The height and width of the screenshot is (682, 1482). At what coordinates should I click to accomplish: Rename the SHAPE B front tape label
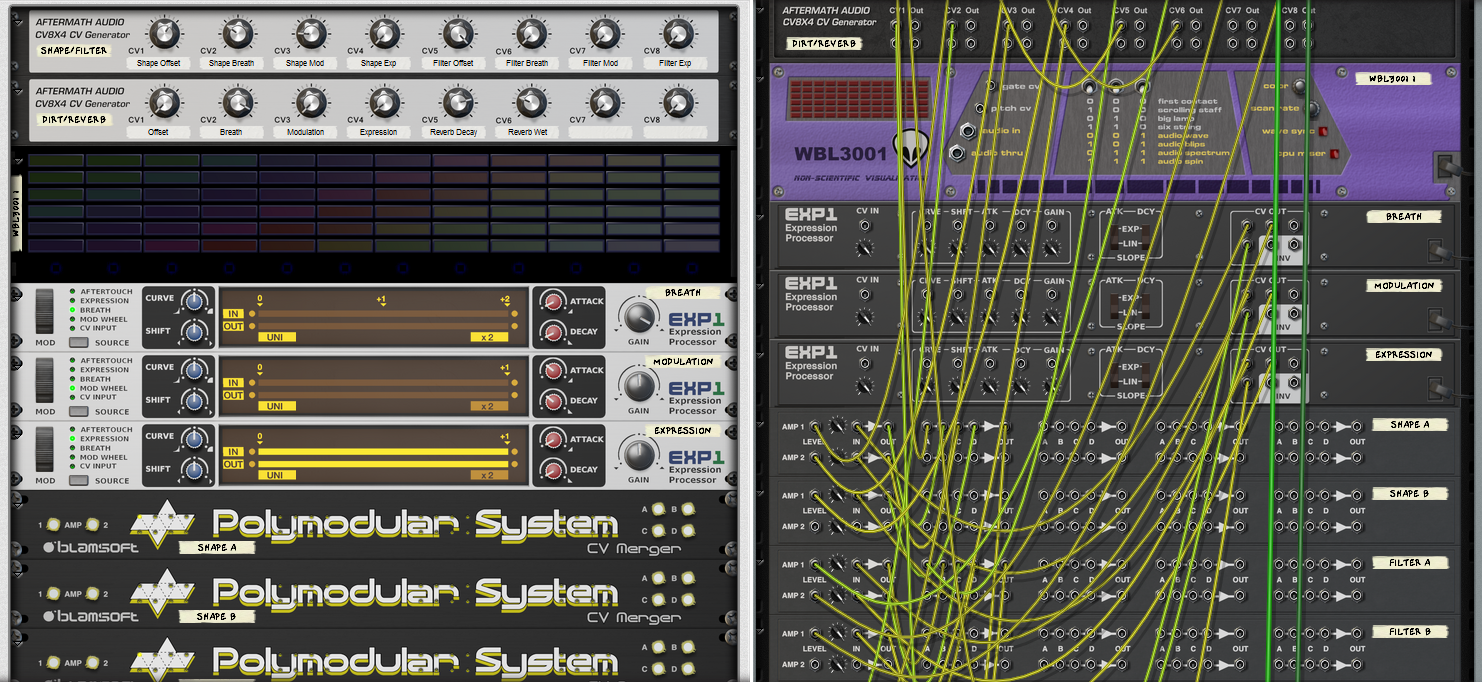click(x=217, y=616)
